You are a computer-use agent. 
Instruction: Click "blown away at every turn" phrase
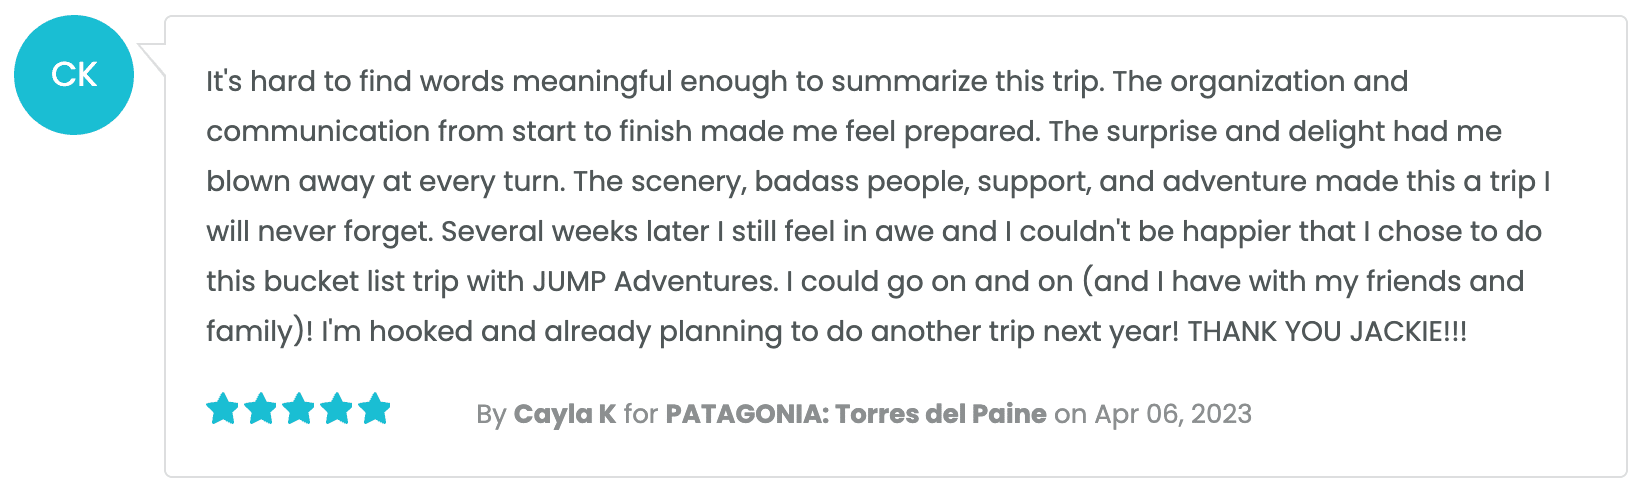click(x=385, y=181)
